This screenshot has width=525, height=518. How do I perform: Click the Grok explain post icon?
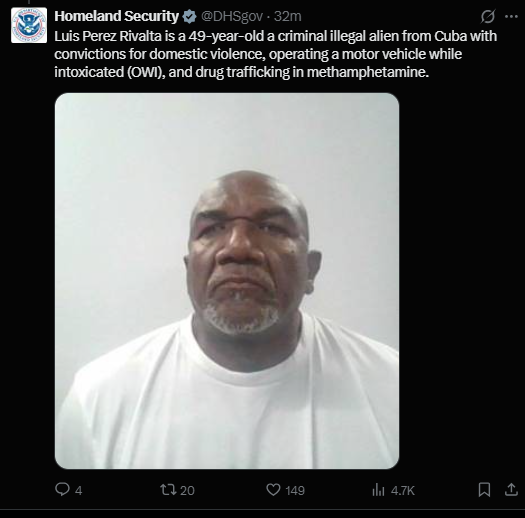(x=488, y=16)
